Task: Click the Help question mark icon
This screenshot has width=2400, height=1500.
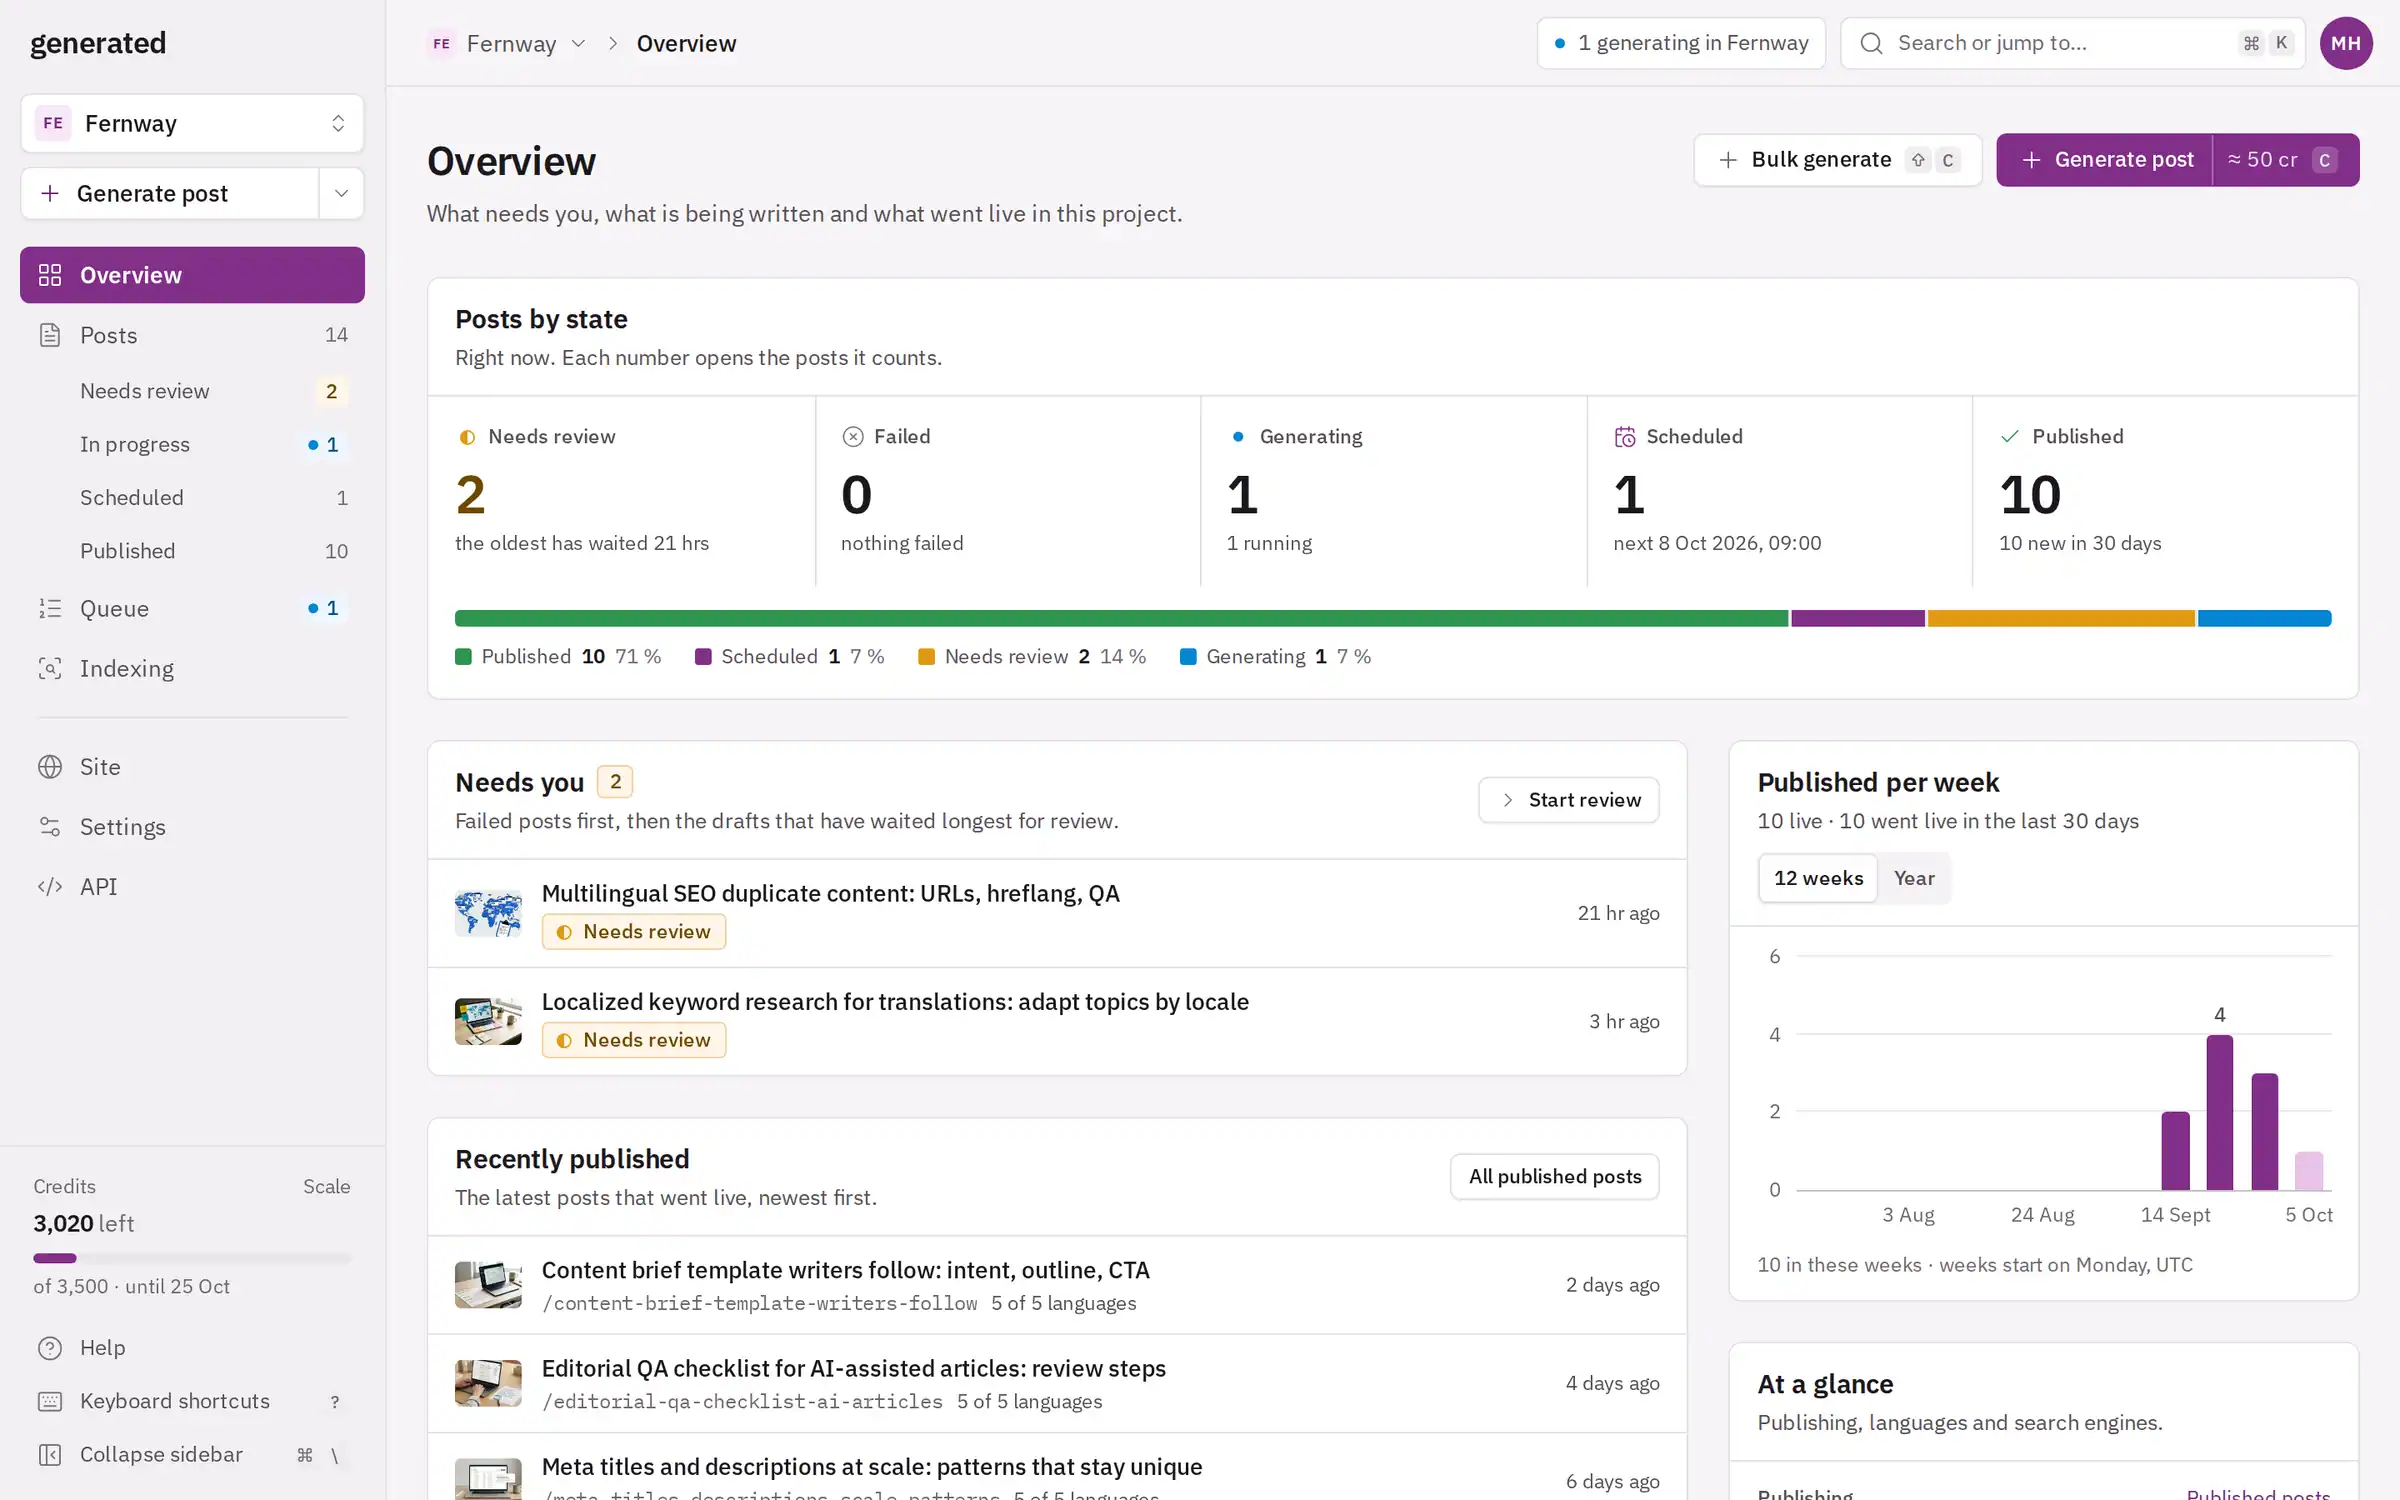Action: (x=50, y=1348)
